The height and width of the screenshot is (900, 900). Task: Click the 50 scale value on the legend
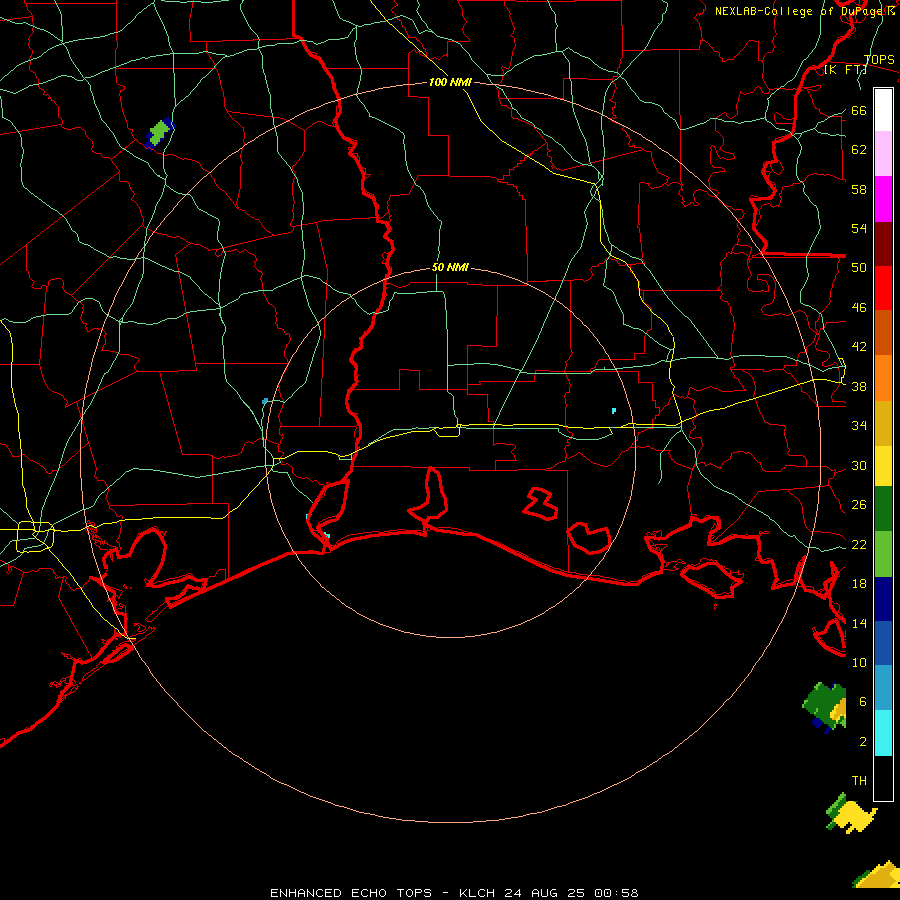point(859,268)
